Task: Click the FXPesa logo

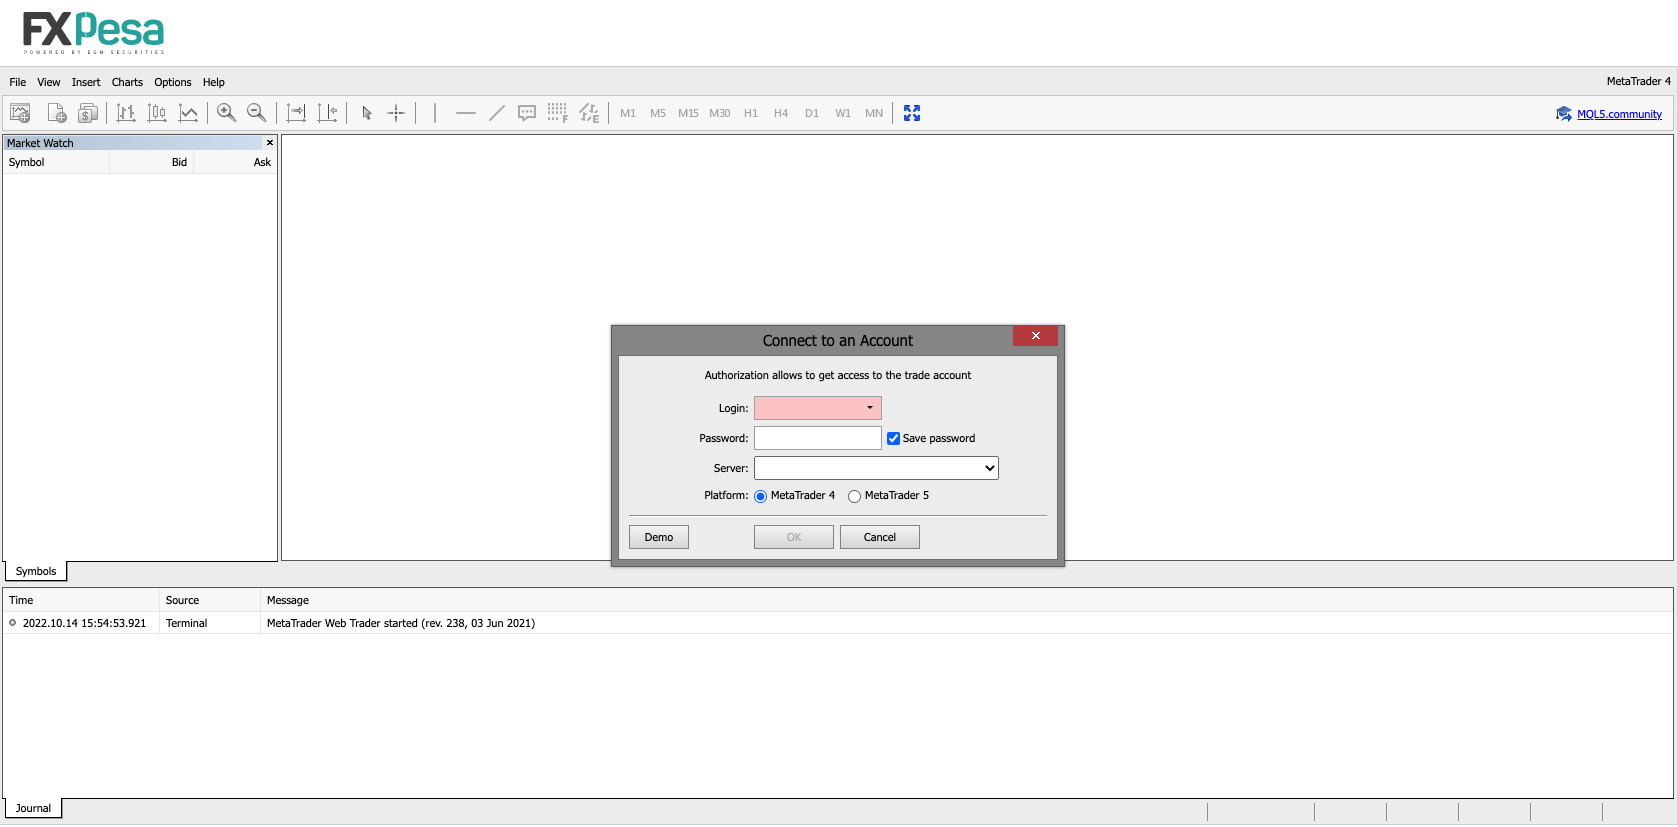Action: 93,33
